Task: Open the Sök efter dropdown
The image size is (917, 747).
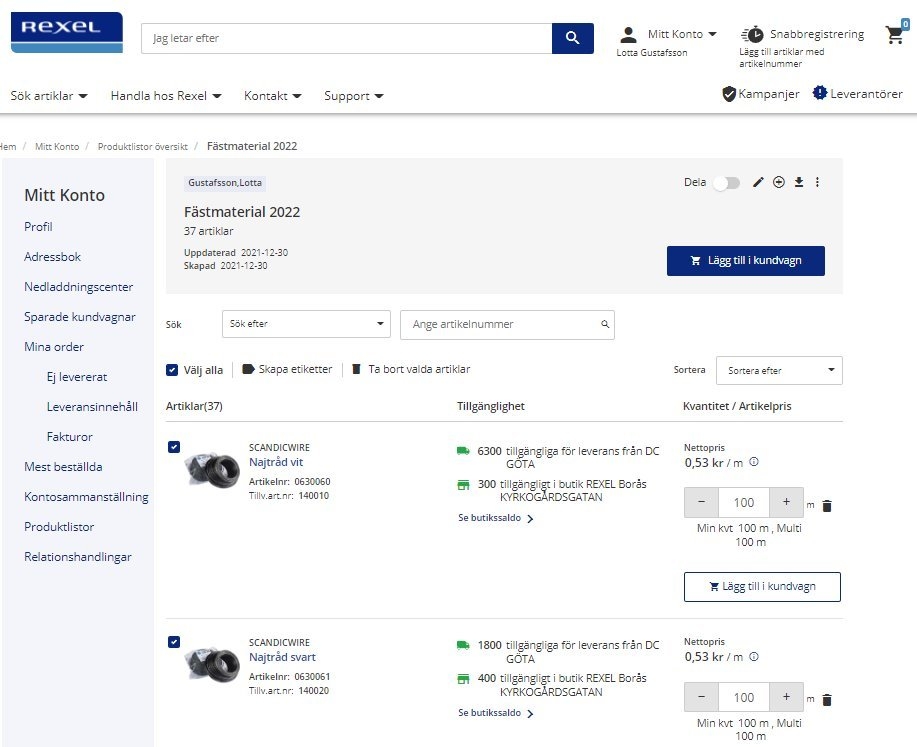Action: click(x=306, y=324)
